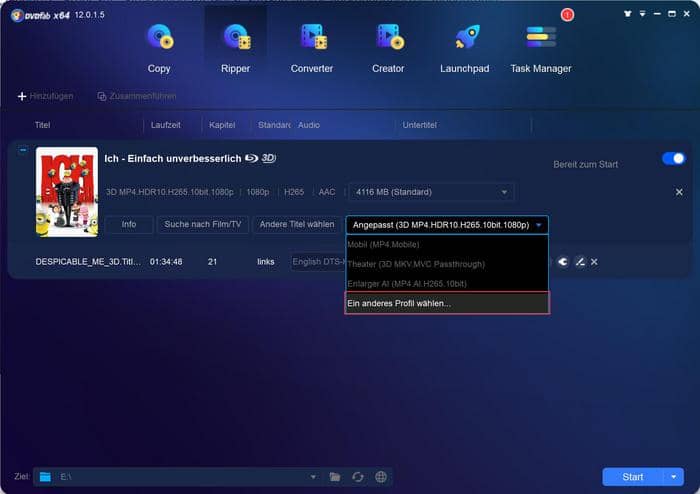Start the ripping process
This screenshot has height=494, width=700.
coord(633,477)
